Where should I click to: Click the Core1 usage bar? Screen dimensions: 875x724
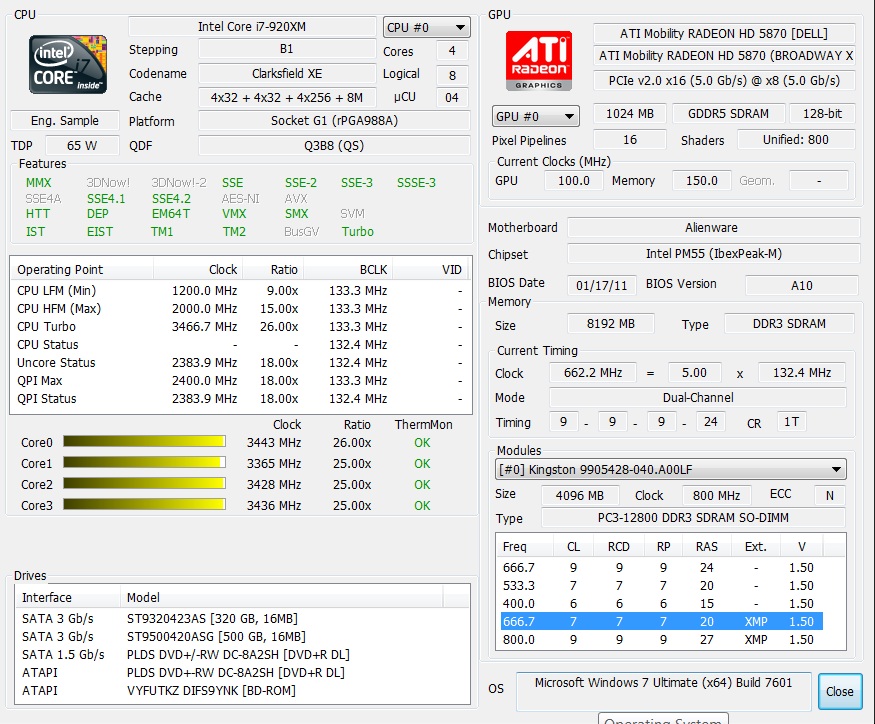[x=145, y=462]
